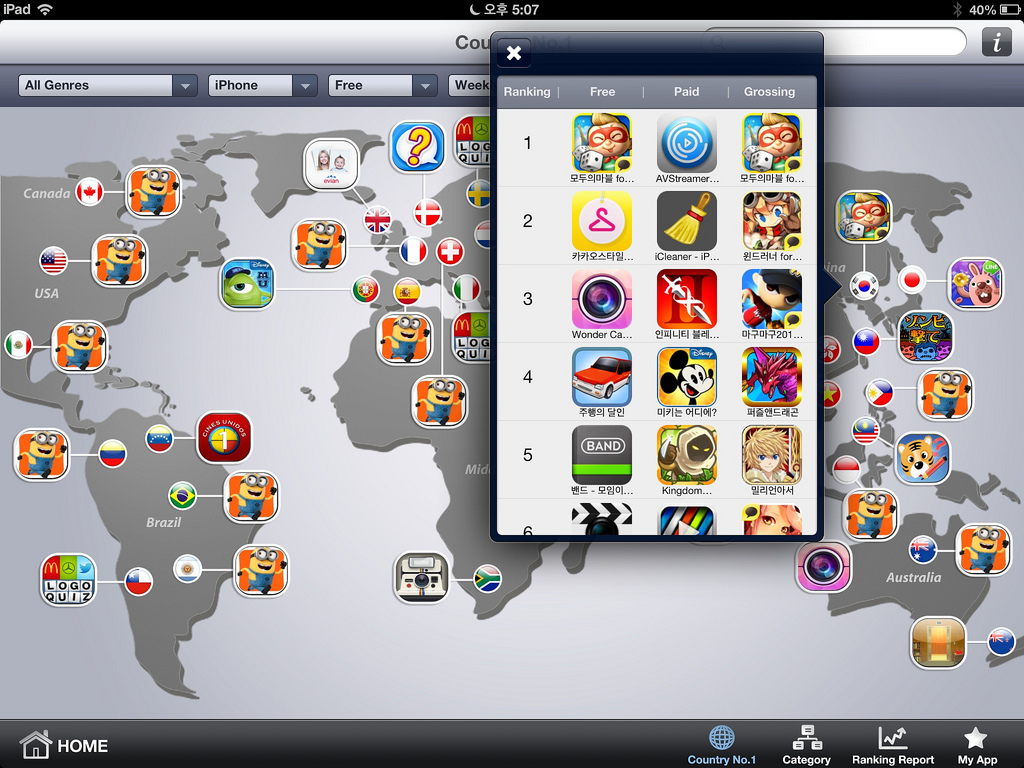Select the Free column header
Image resolution: width=1024 pixels, height=768 pixels.
602,92
